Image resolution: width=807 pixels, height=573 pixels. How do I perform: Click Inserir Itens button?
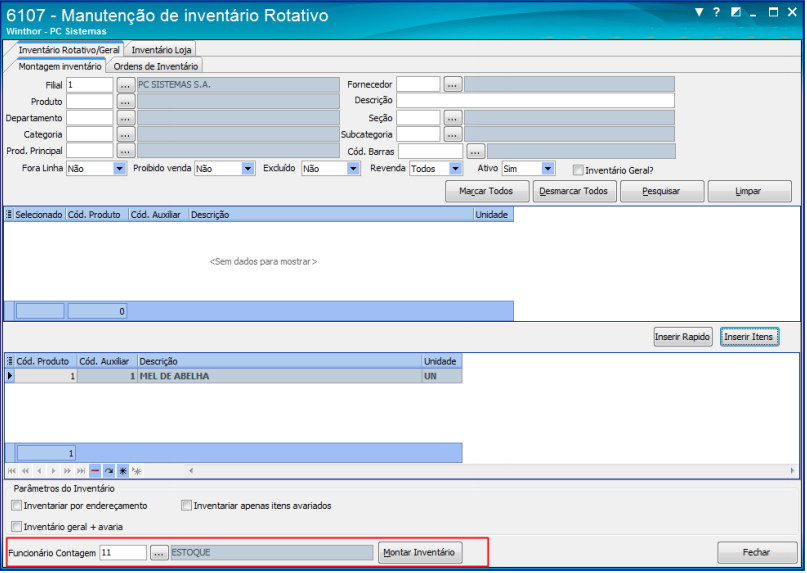pos(749,337)
